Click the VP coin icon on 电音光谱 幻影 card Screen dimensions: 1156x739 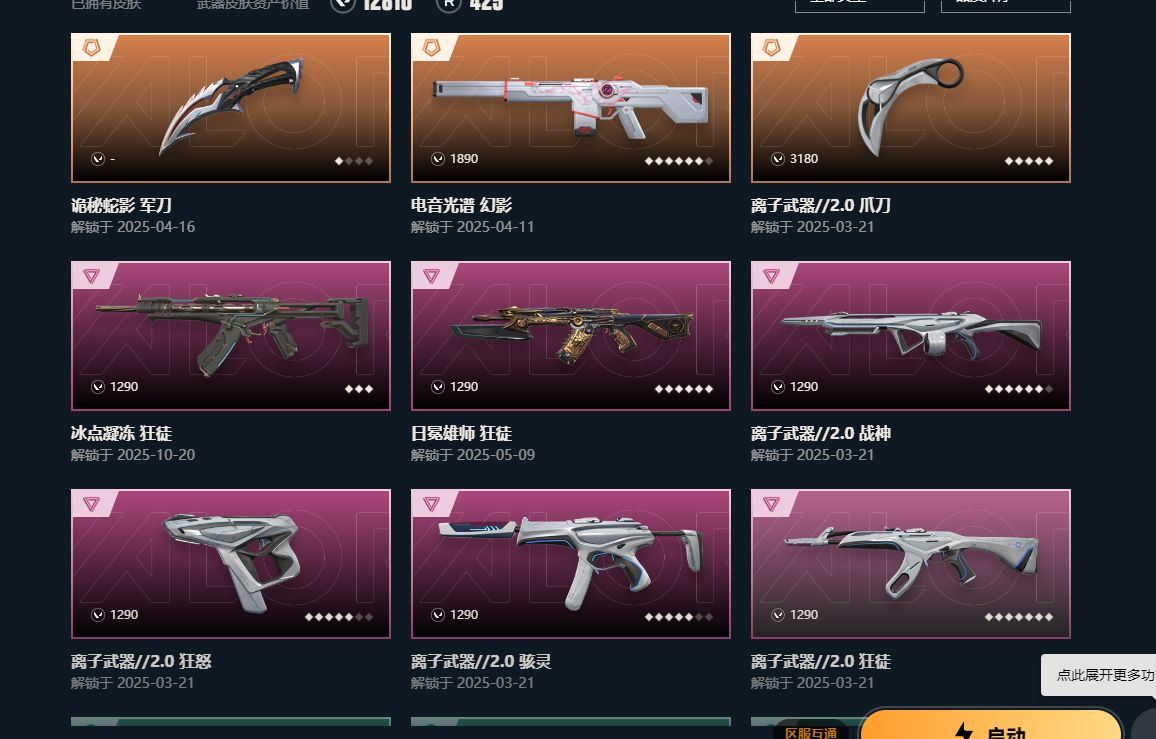438,159
